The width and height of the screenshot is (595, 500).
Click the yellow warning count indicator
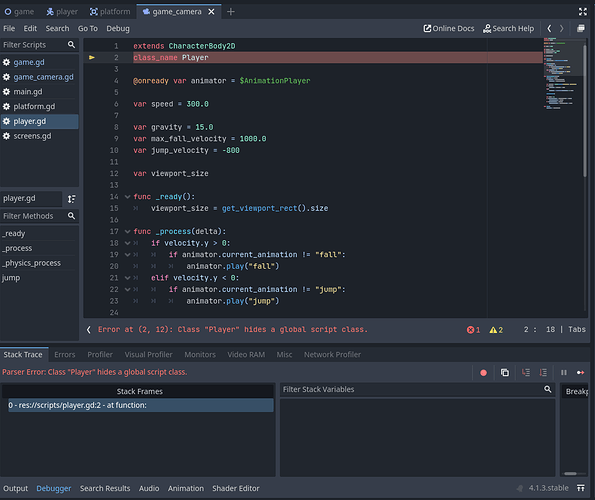click(x=496, y=330)
